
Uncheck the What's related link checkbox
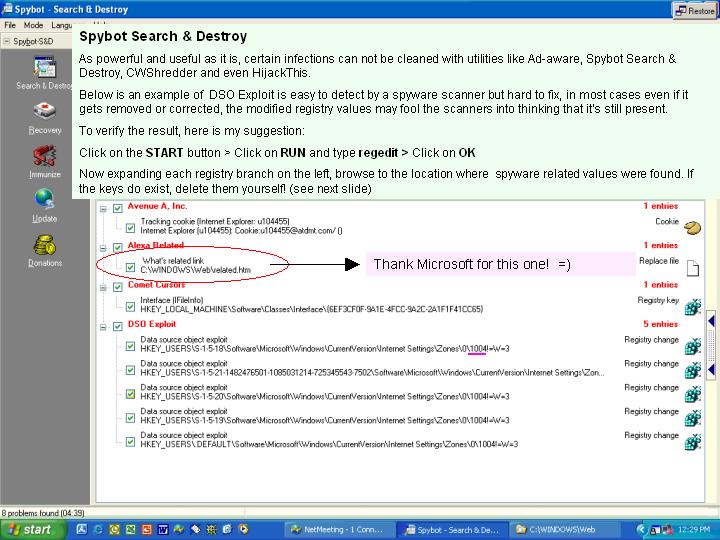coord(130,267)
